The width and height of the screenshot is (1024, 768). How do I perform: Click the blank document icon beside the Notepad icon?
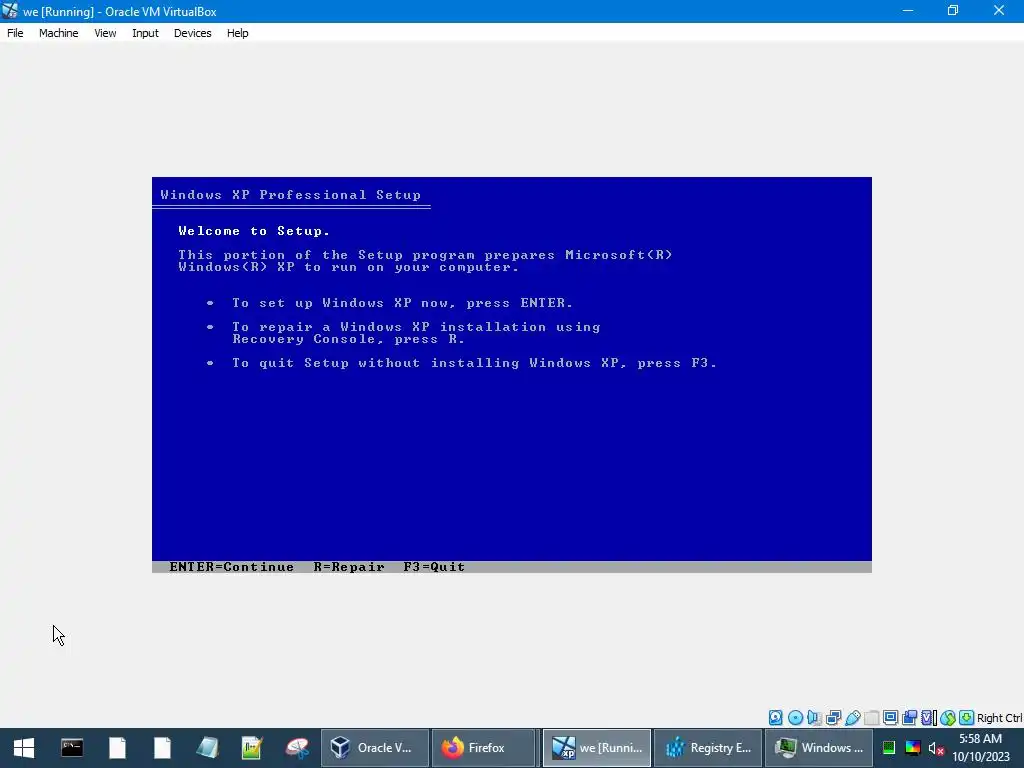click(162, 748)
